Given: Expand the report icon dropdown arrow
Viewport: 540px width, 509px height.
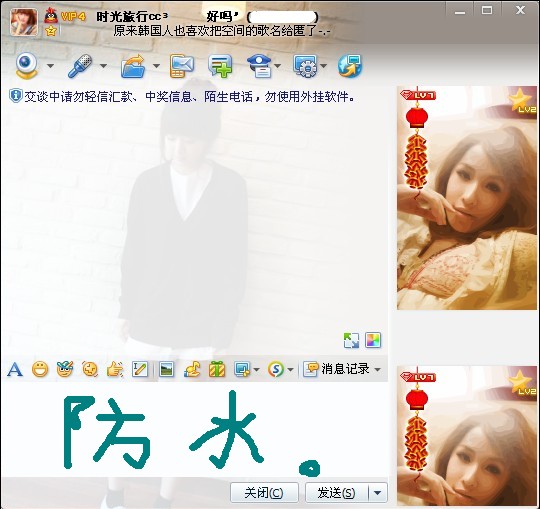Looking at the screenshot, I should click(278, 65).
